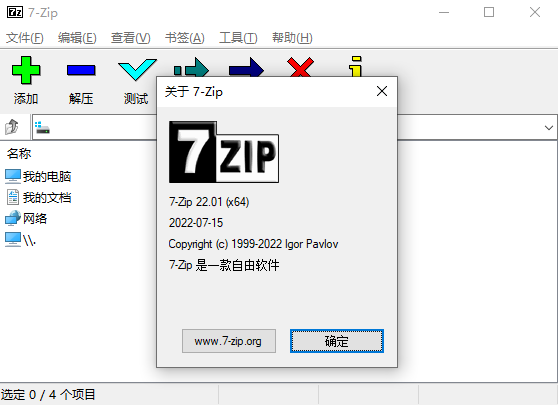Click the 7z app icon in title bar
This screenshot has height=405, width=558.
(15, 12)
